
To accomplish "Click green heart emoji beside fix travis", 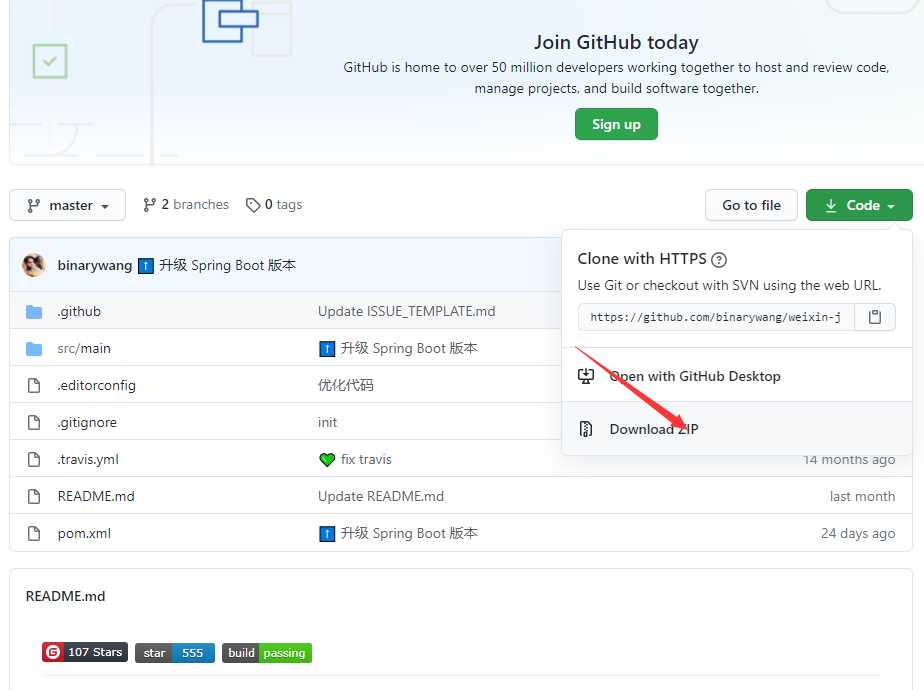I will (x=327, y=460).
